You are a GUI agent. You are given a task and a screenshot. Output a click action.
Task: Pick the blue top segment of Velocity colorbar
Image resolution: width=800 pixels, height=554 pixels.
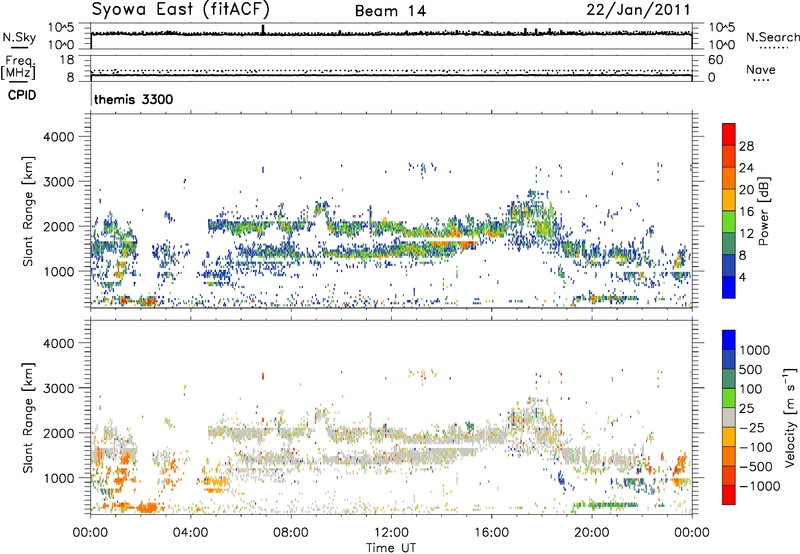click(729, 340)
